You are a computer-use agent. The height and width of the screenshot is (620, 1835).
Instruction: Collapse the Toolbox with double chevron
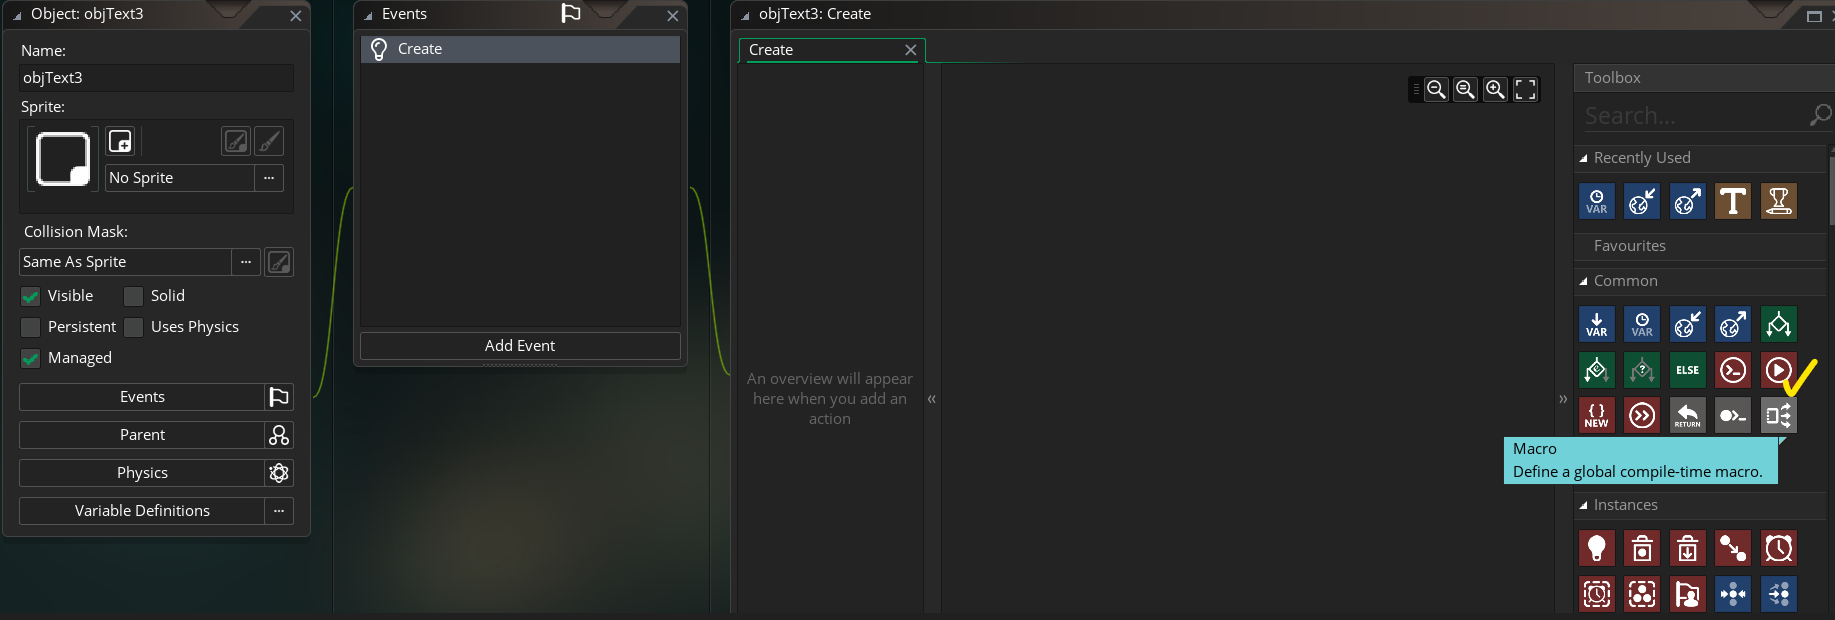(x=1563, y=398)
